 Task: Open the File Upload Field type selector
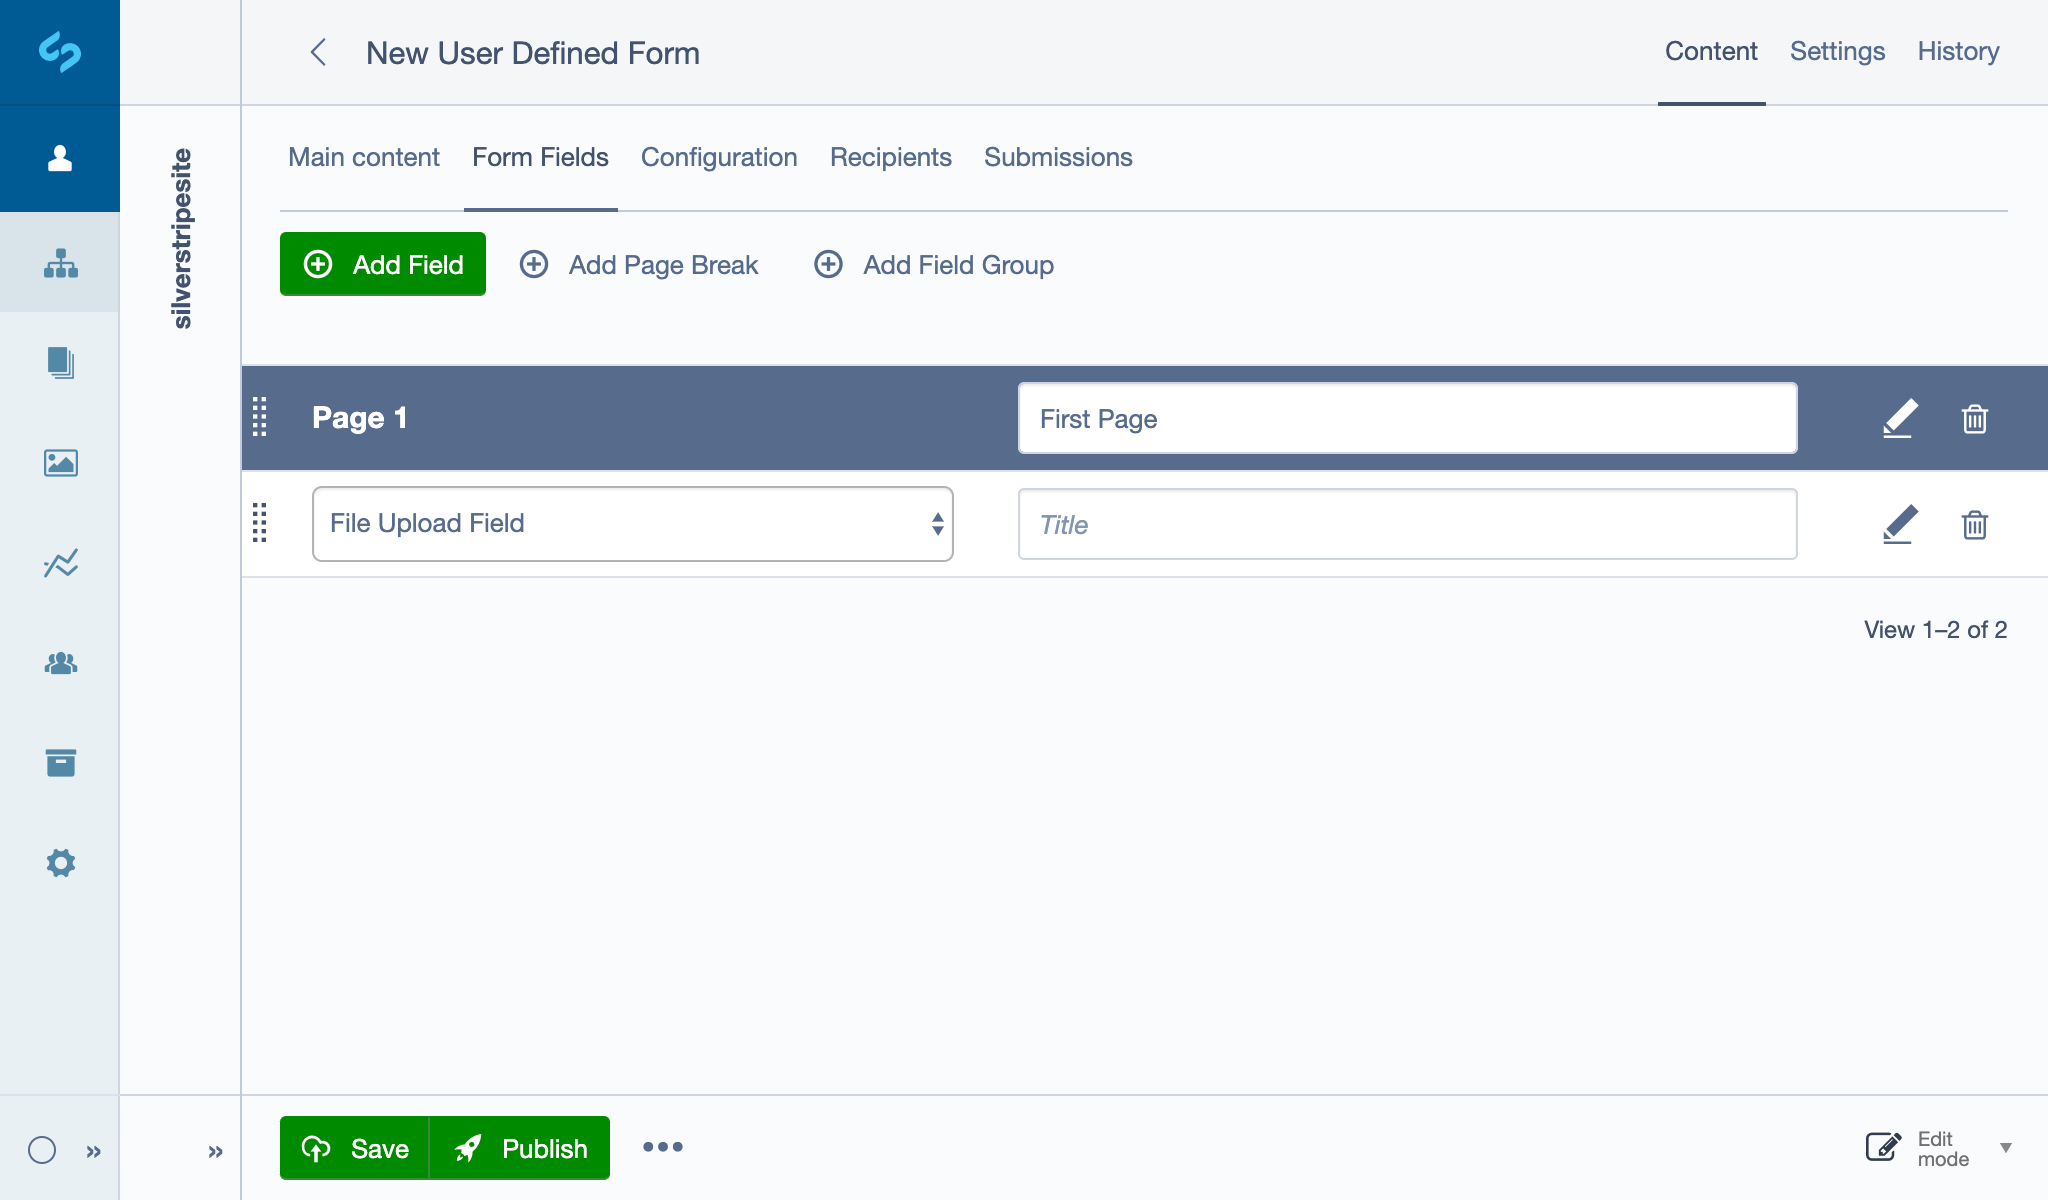pyautogui.click(x=632, y=523)
